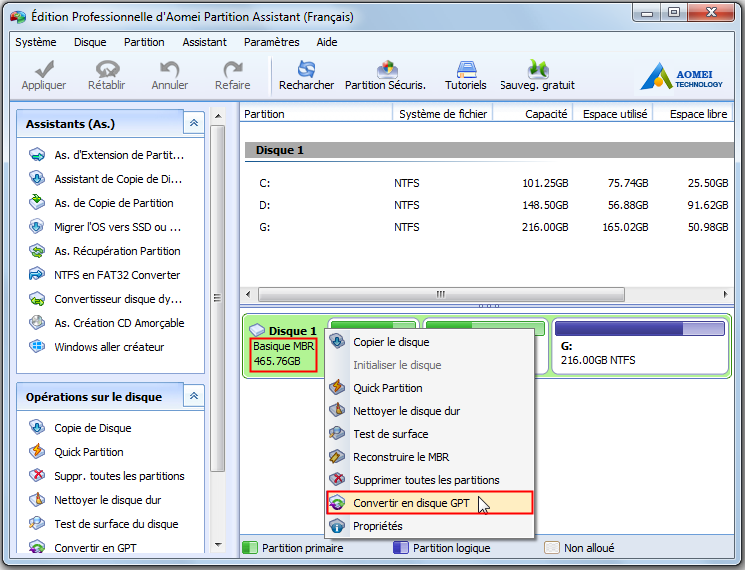Sort by the Partition column header

[x=316, y=114]
